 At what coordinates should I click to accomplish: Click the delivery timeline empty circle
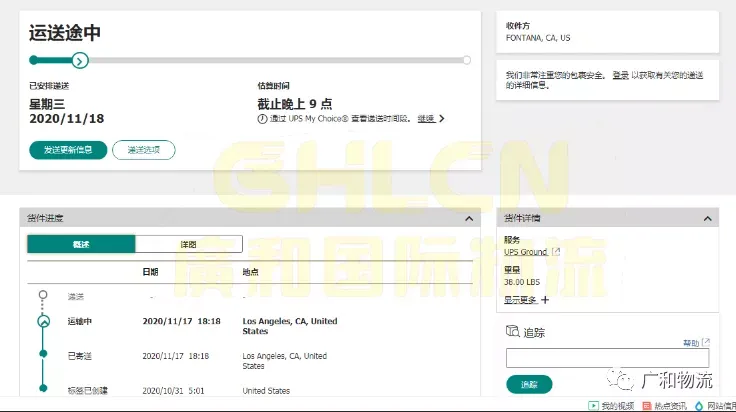point(43,295)
